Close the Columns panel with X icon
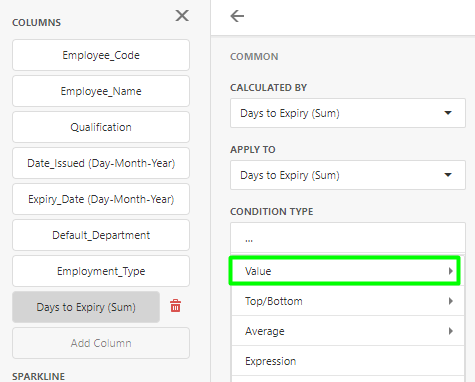Viewport: 475px width, 382px height. (x=182, y=16)
